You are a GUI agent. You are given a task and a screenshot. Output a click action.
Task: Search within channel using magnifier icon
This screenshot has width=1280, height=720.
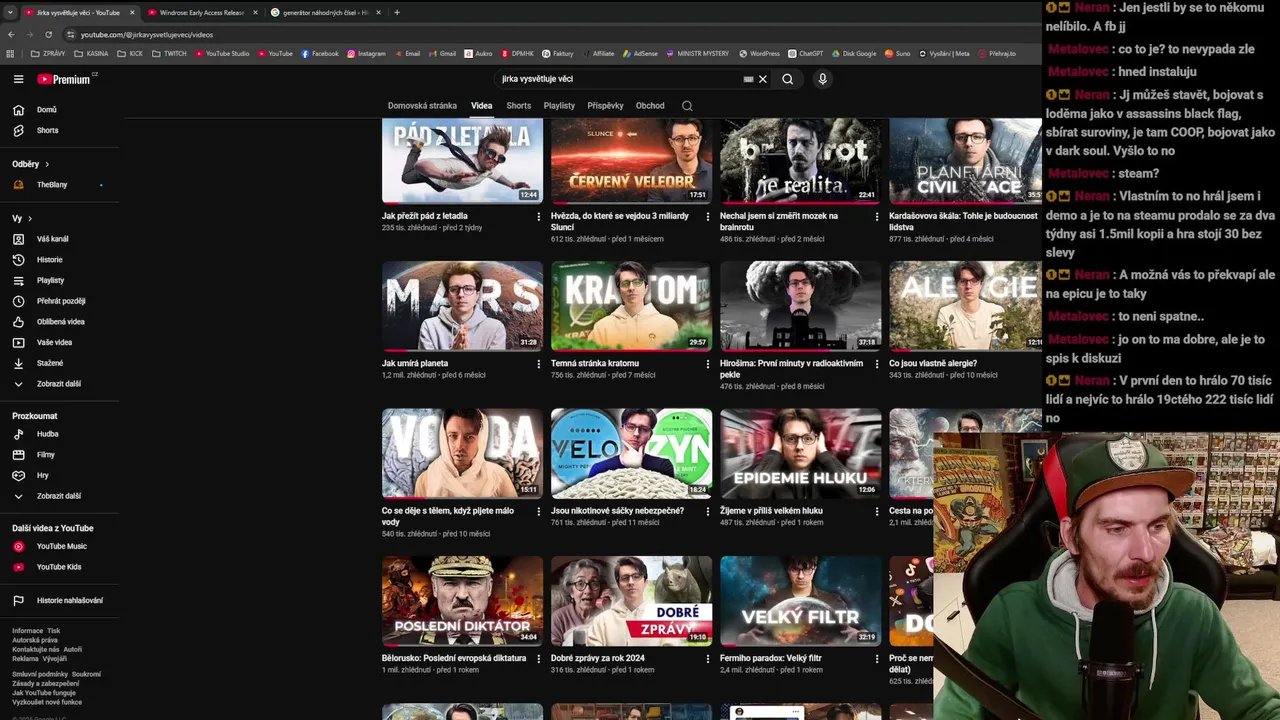point(687,105)
